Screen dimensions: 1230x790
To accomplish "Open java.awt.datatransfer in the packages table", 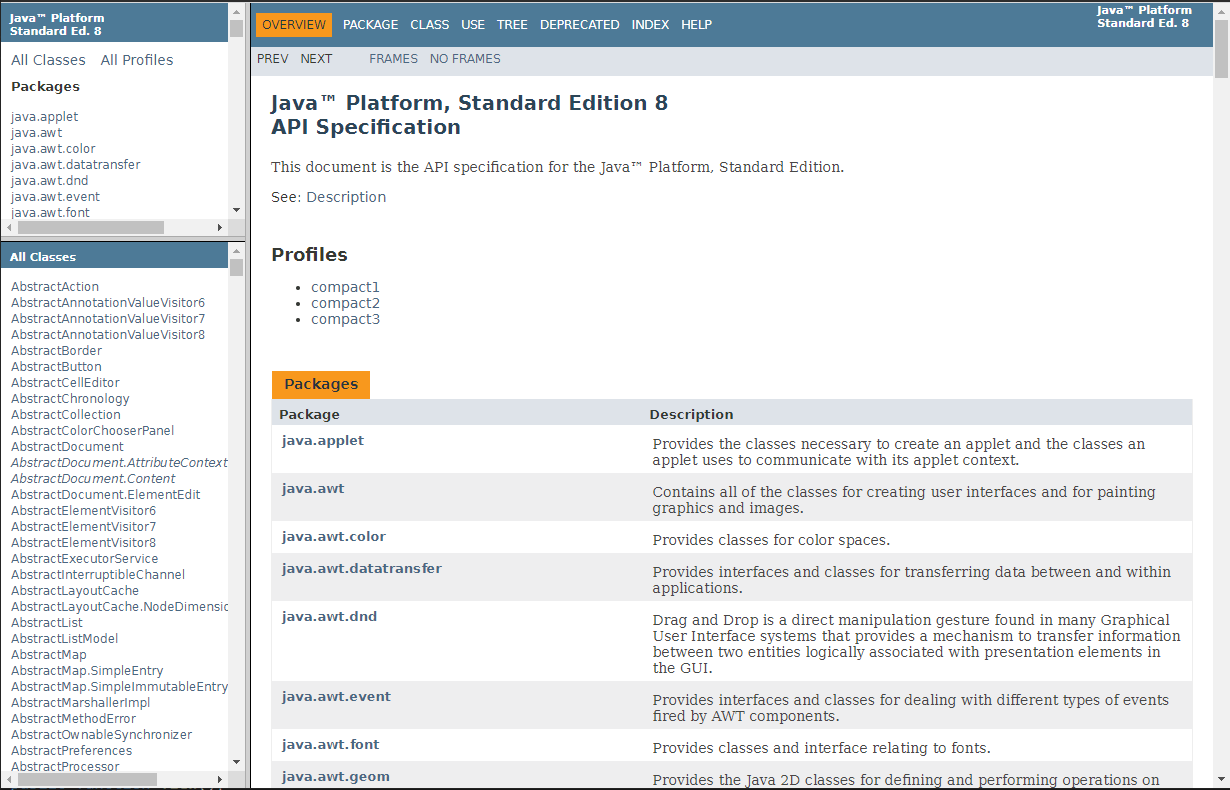I will 362,569.
